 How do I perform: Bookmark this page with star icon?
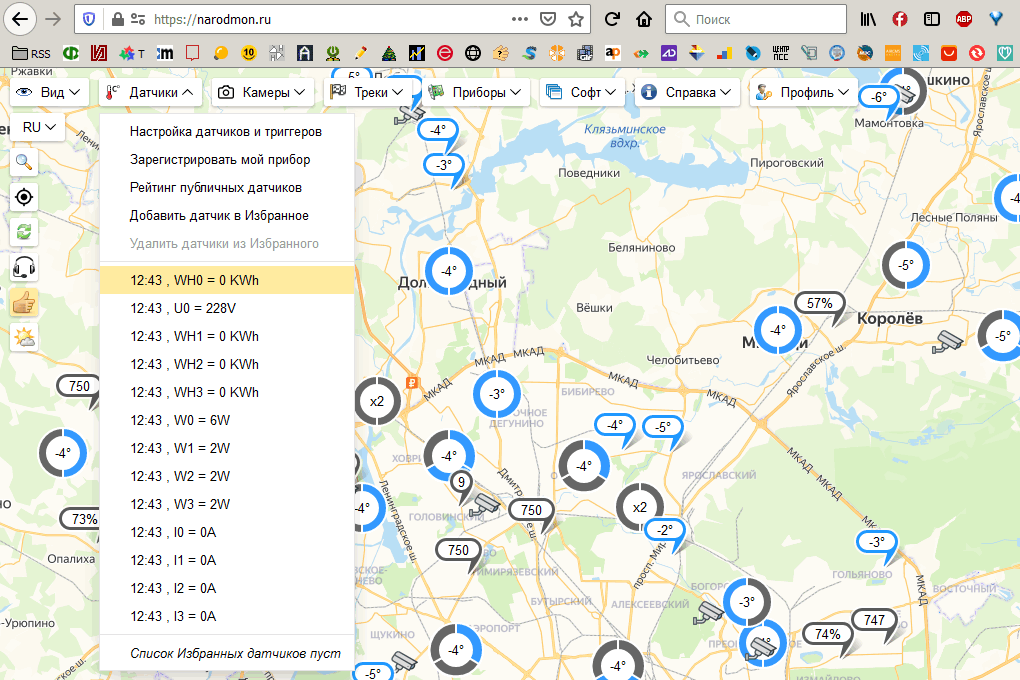576,19
